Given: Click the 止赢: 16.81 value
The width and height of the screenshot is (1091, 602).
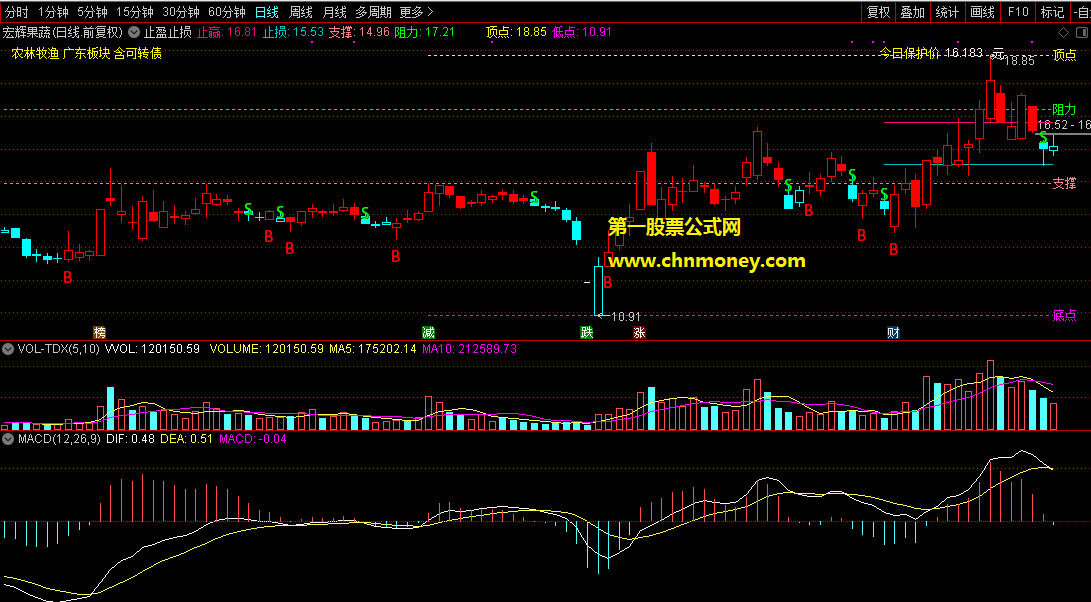Looking at the screenshot, I should click(x=227, y=32).
